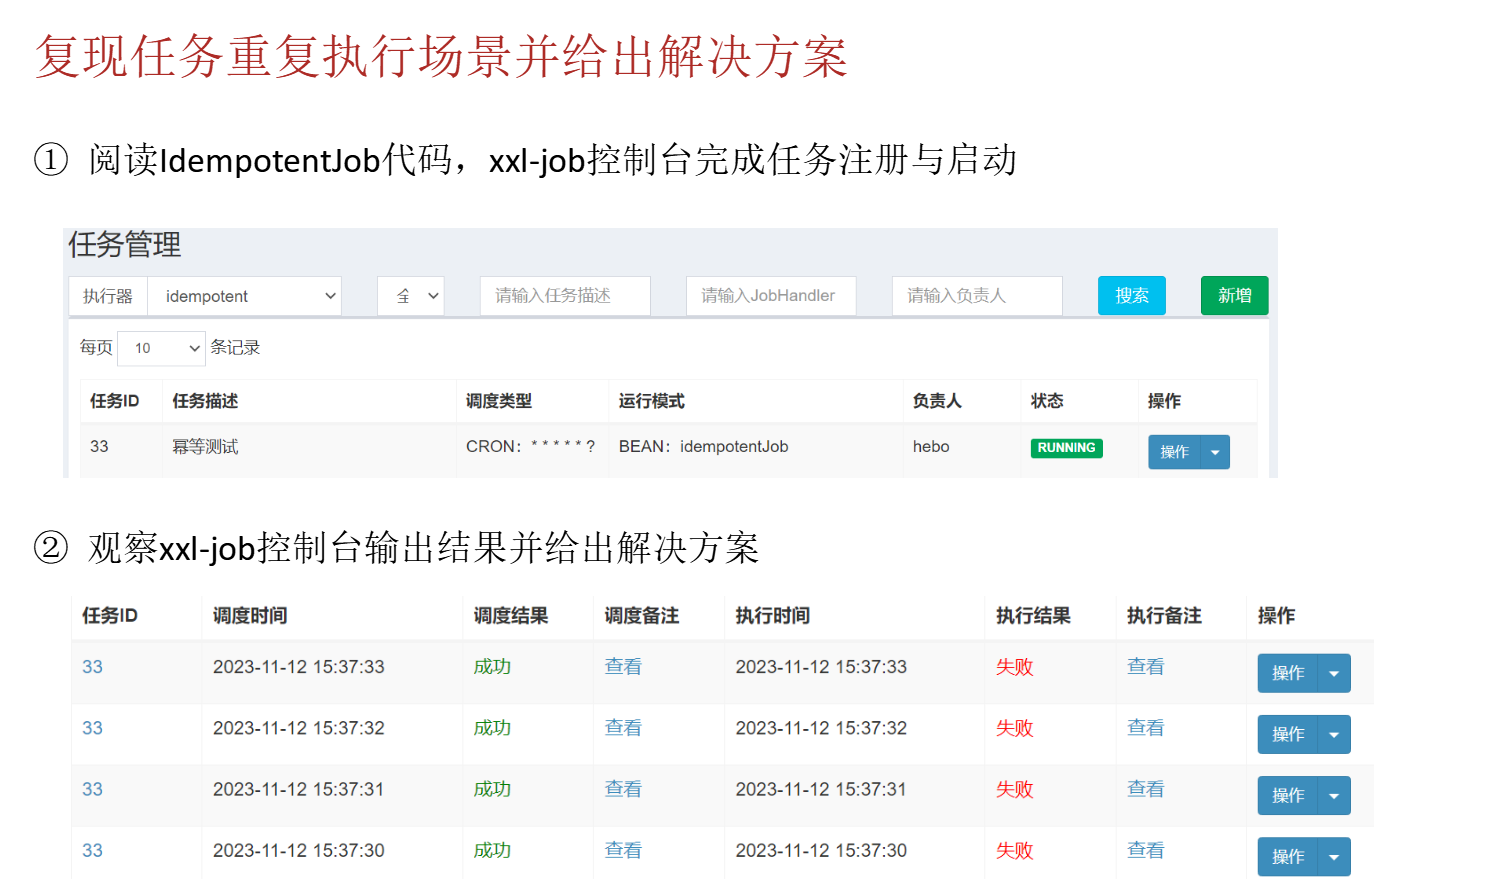This screenshot has width=1509, height=893.
Task: Click 成功 dispatch result in 15:37:30 row
Action: pos(492,850)
